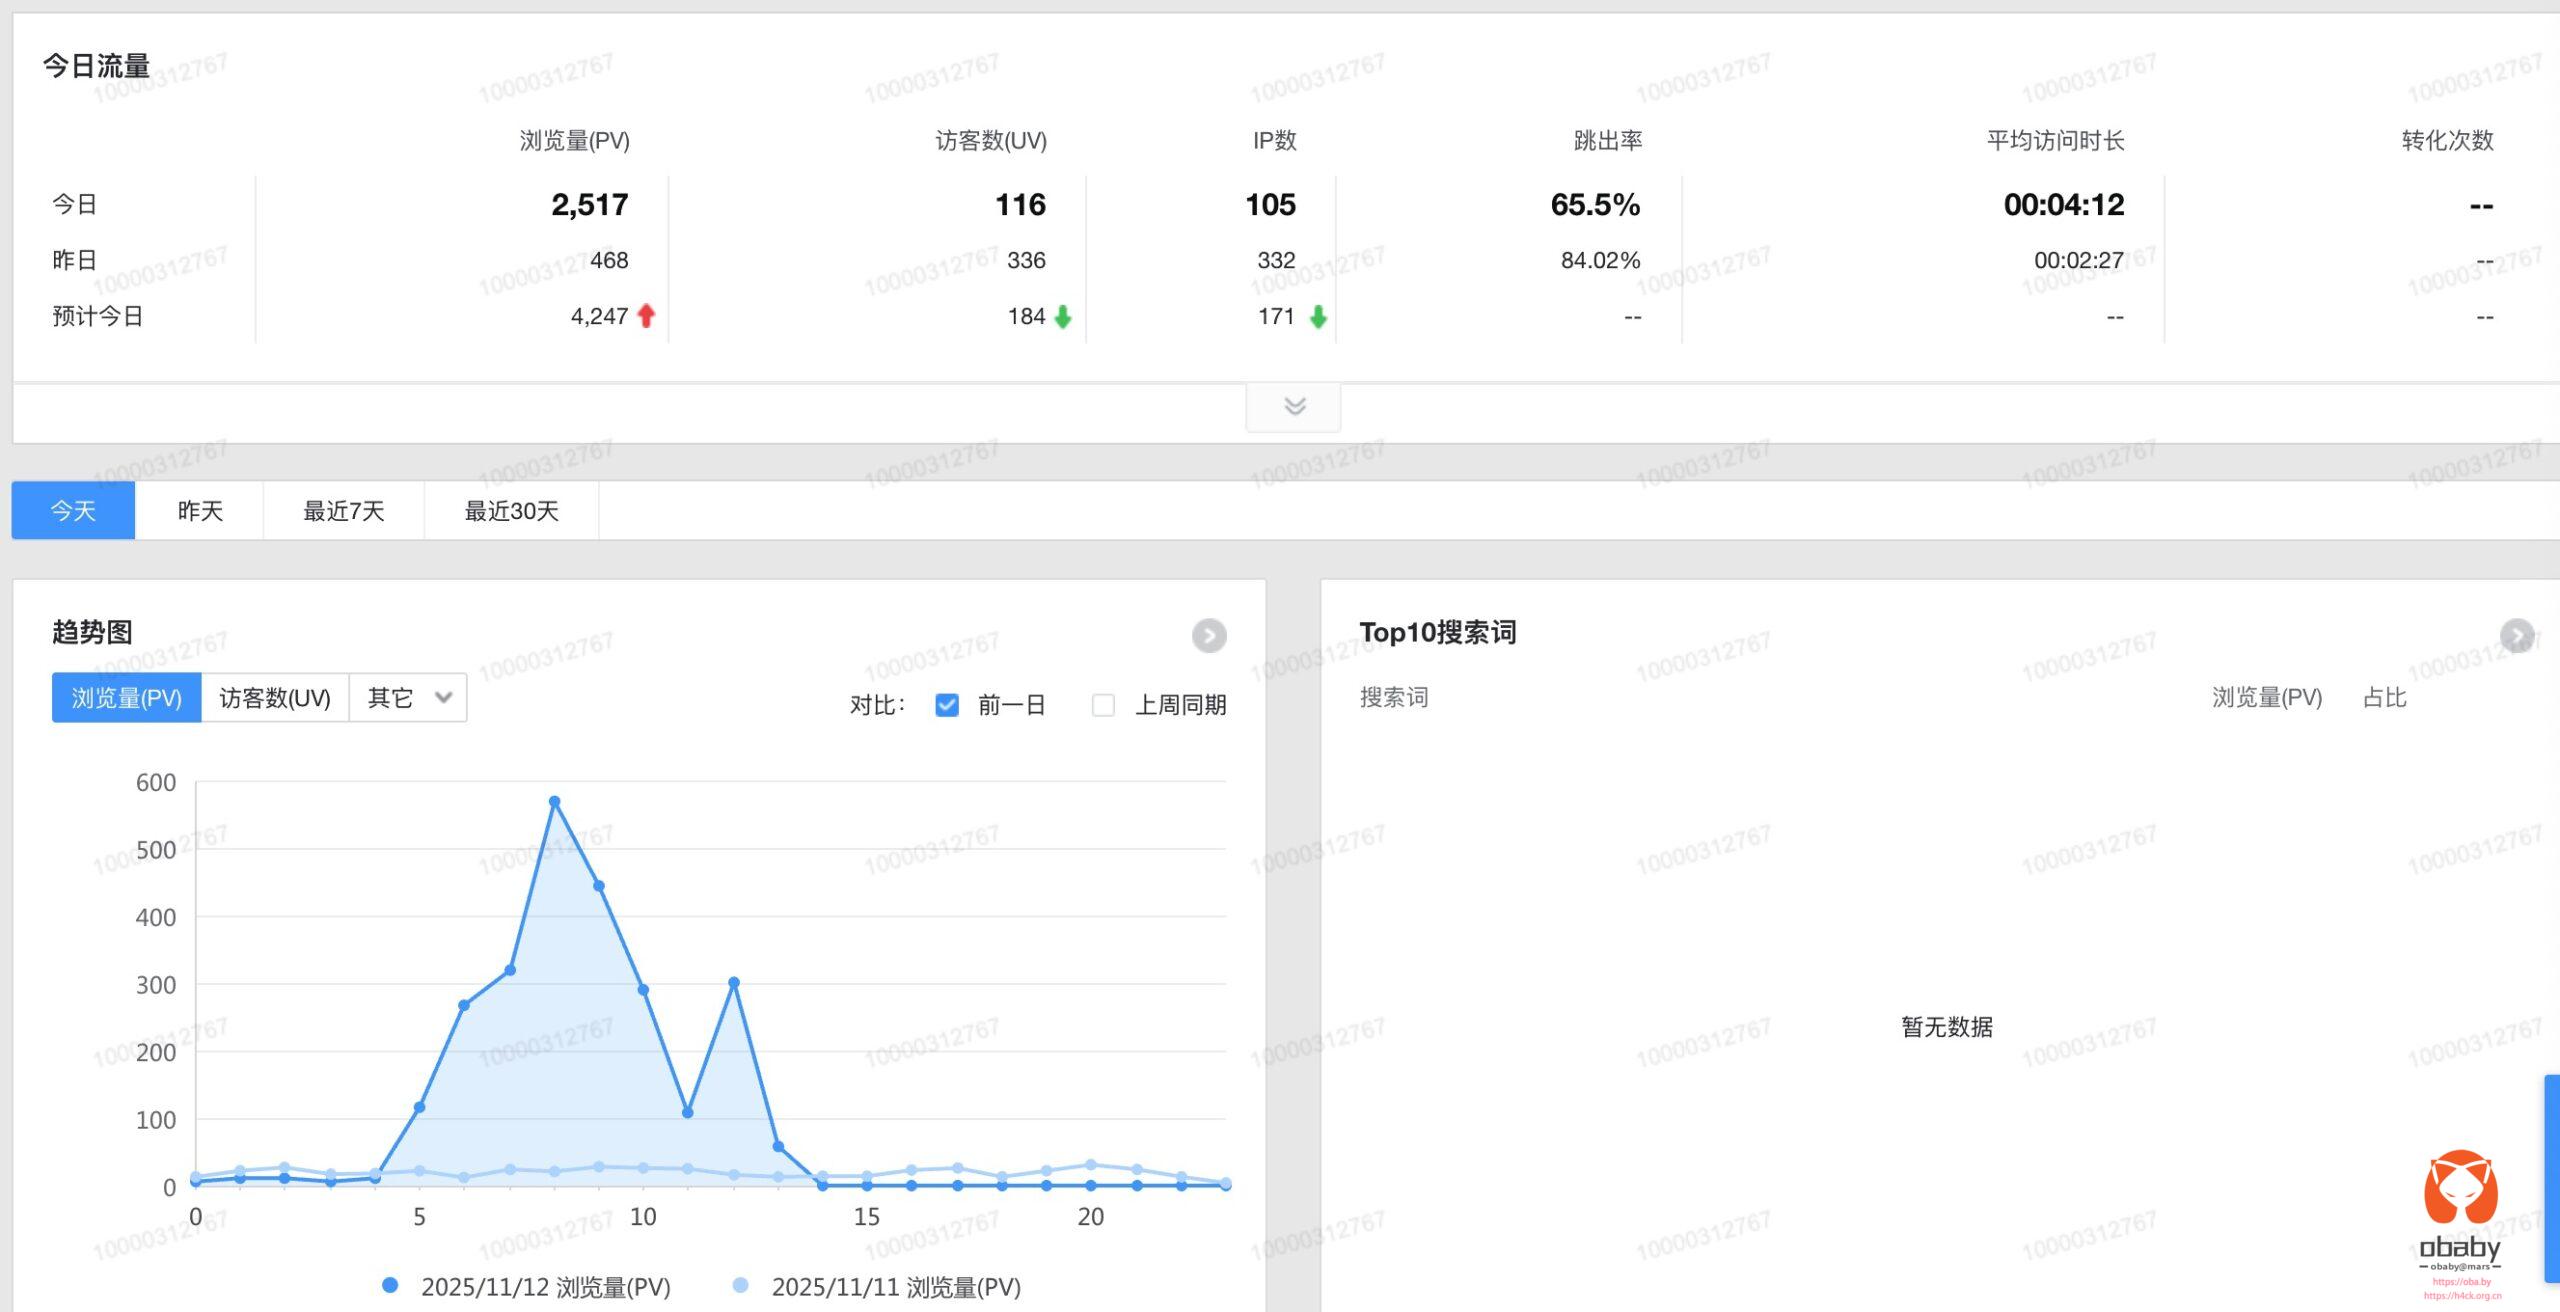The width and height of the screenshot is (2560, 1312).
Task: Click the red up arrow beside 4,247
Action: (x=646, y=316)
